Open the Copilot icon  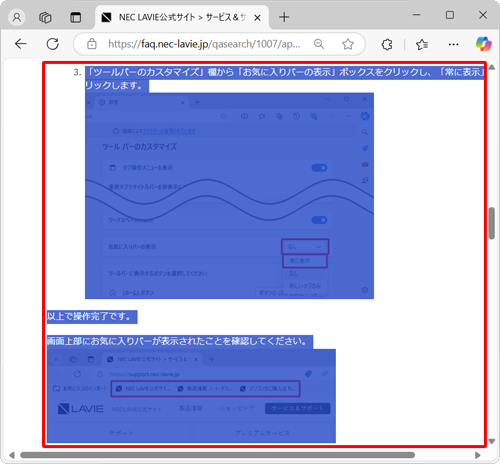483,44
